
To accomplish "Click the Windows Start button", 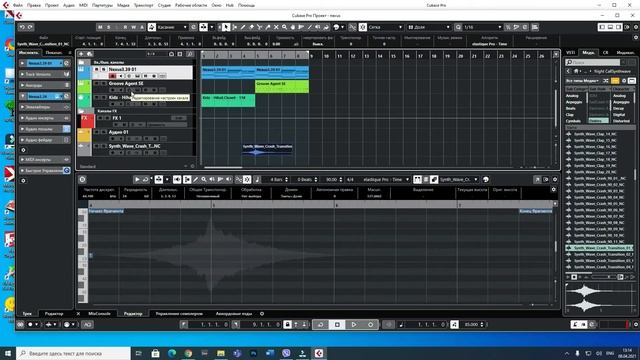I will [x=8, y=353].
